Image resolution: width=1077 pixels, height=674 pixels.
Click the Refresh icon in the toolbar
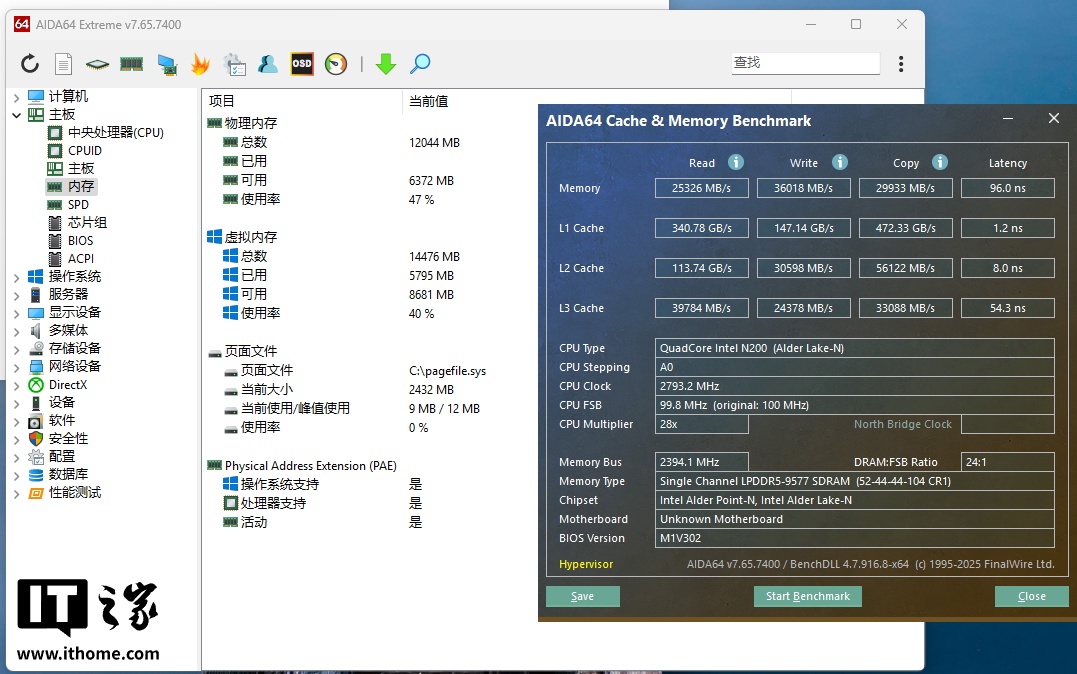point(30,64)
